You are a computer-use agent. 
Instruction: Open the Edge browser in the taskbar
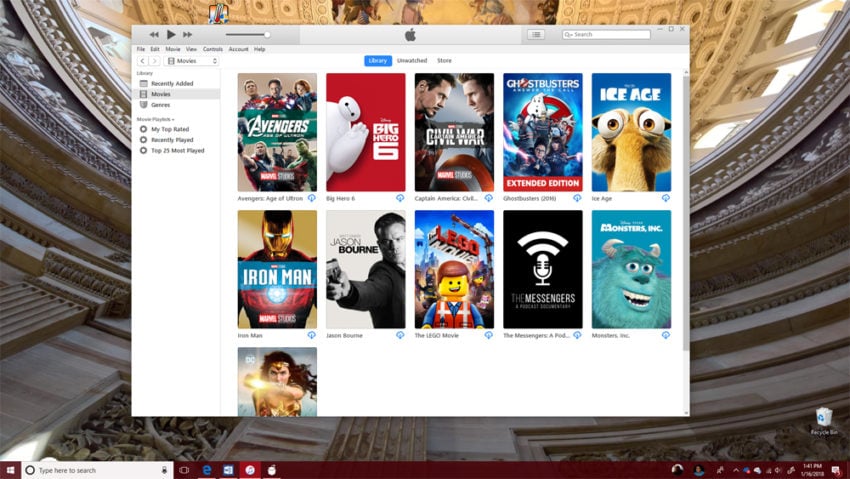tap(207, 470)
